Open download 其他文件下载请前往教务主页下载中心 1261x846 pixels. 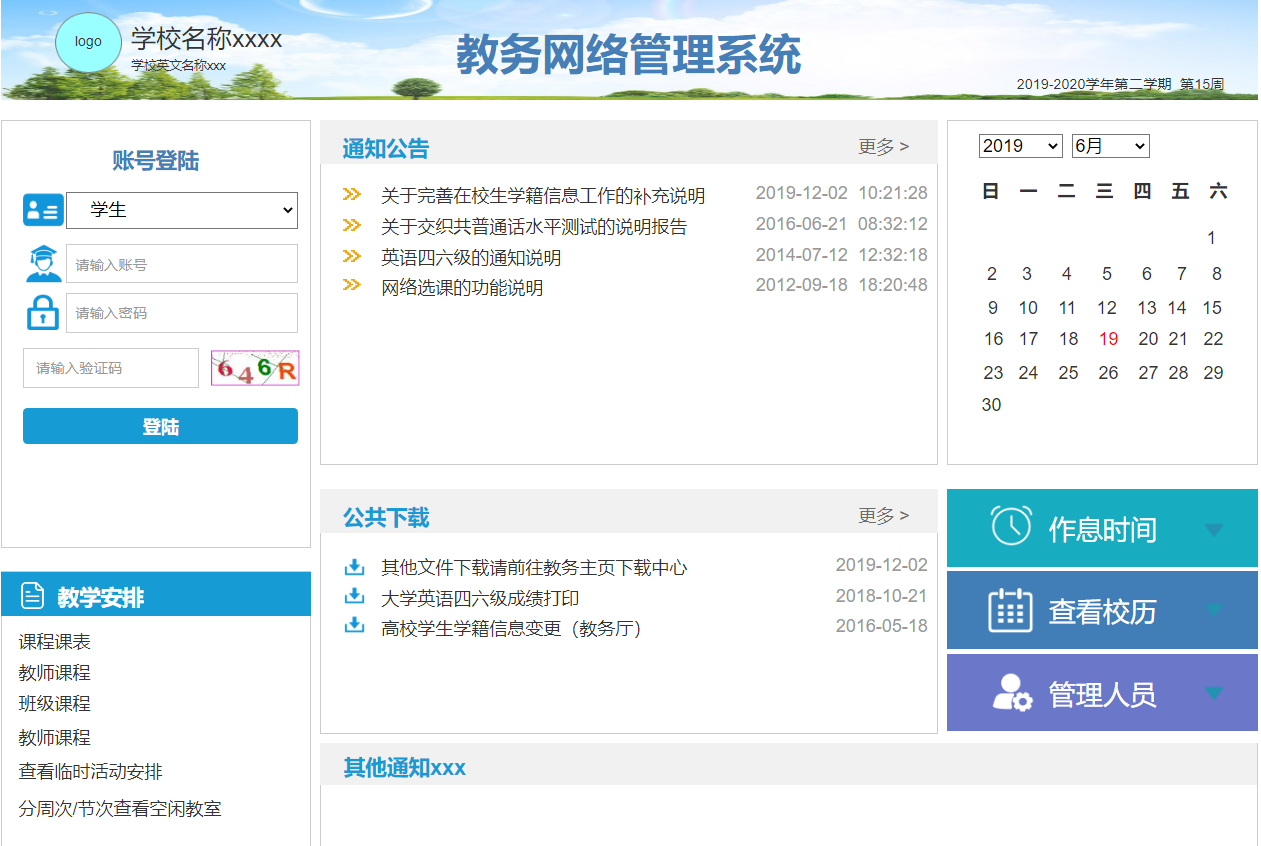(x=534, y=568)
